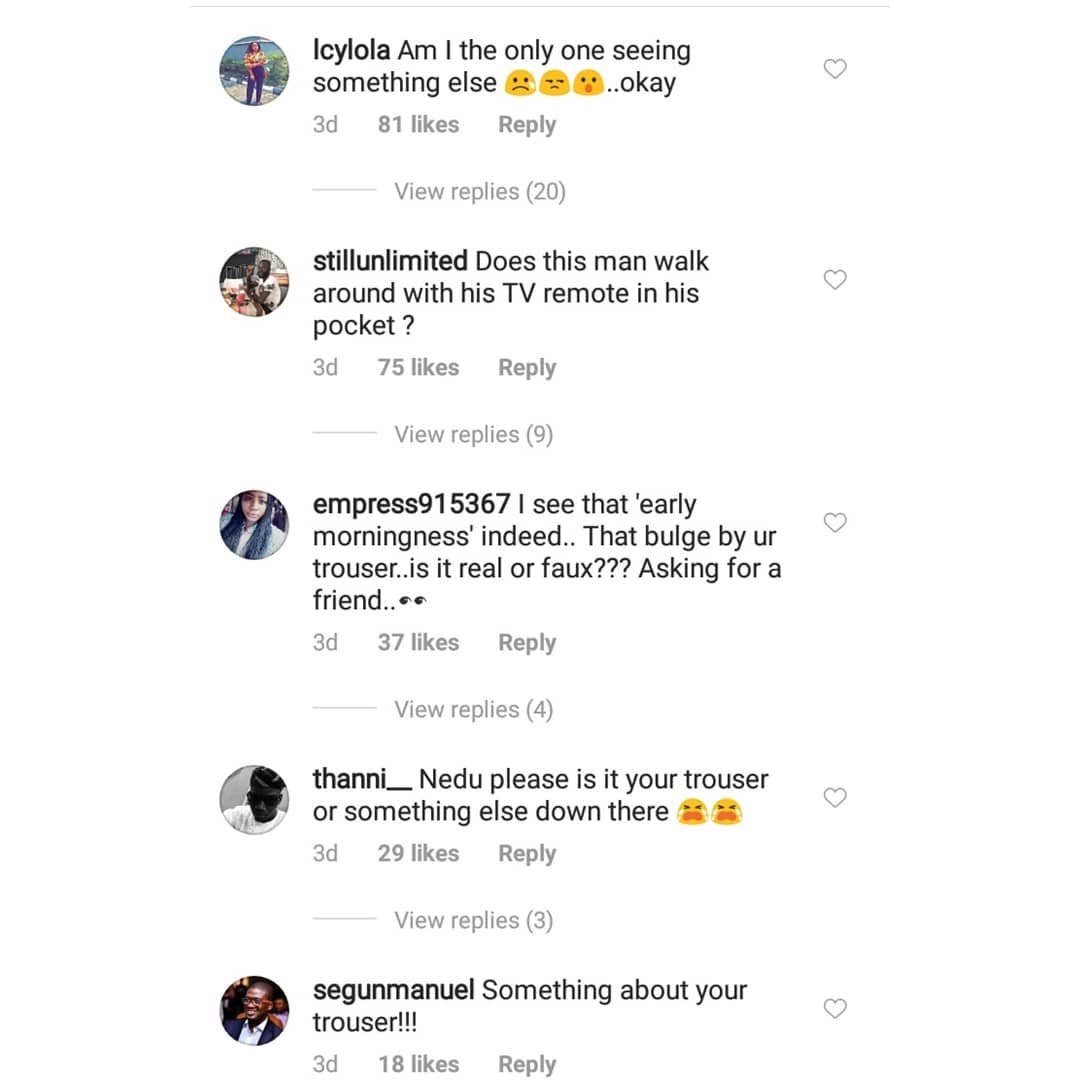
Task: Expand View replies (4)
Action: click(x=473, y=709)
